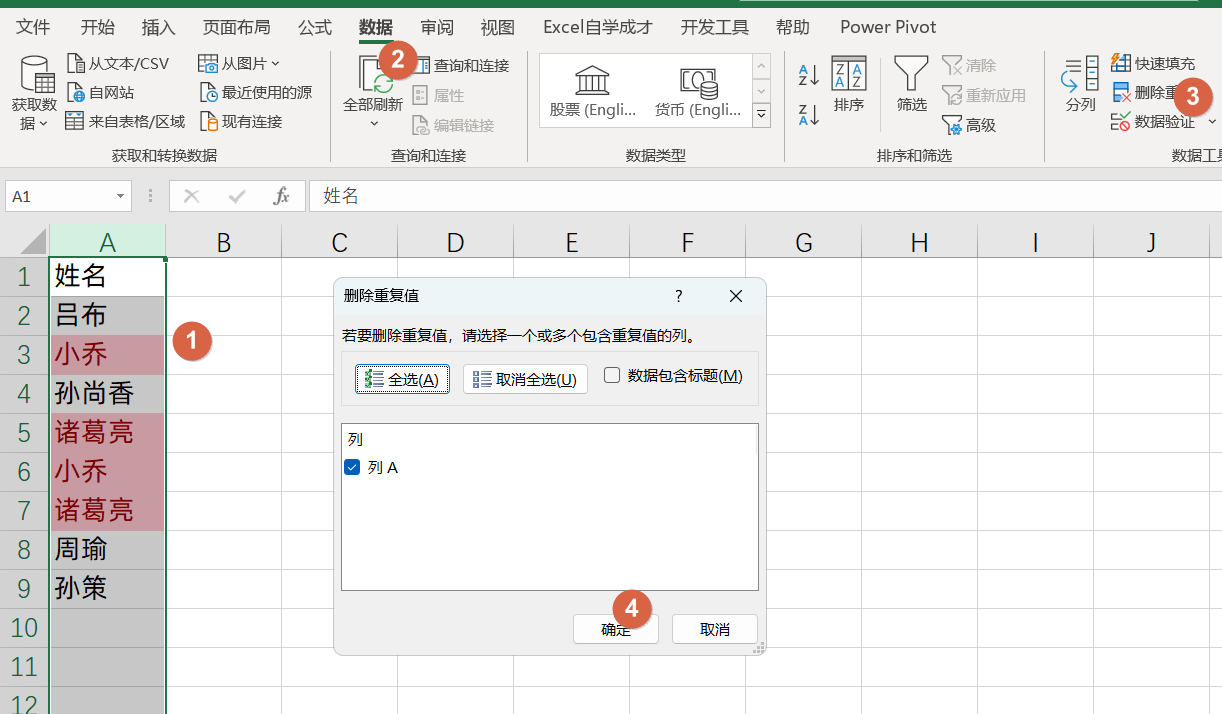Click cell containing 吕布
Screen dimensions: 1222x714
pyautogui.click(x=108, y=316)
